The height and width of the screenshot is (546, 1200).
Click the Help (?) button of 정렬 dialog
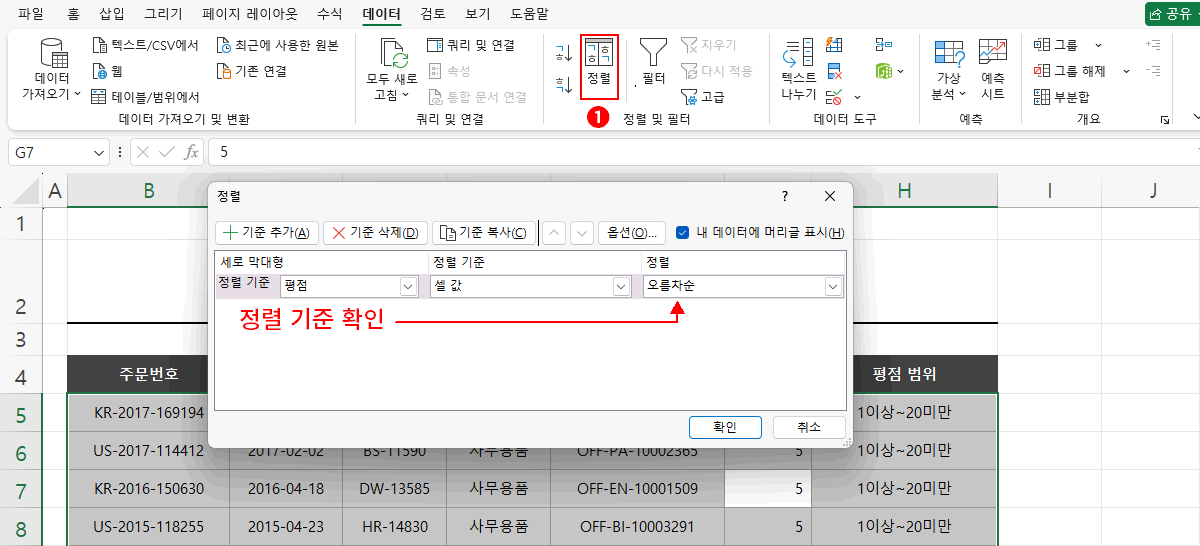click(x=785, y=196)
